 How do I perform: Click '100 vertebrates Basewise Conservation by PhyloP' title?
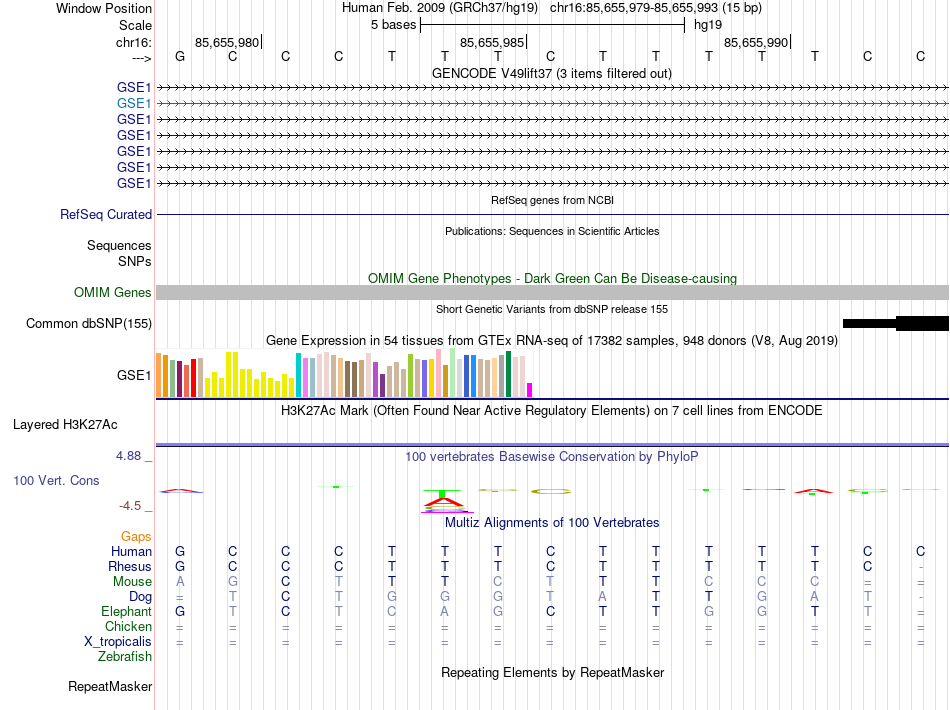click(x=552, y=457)
